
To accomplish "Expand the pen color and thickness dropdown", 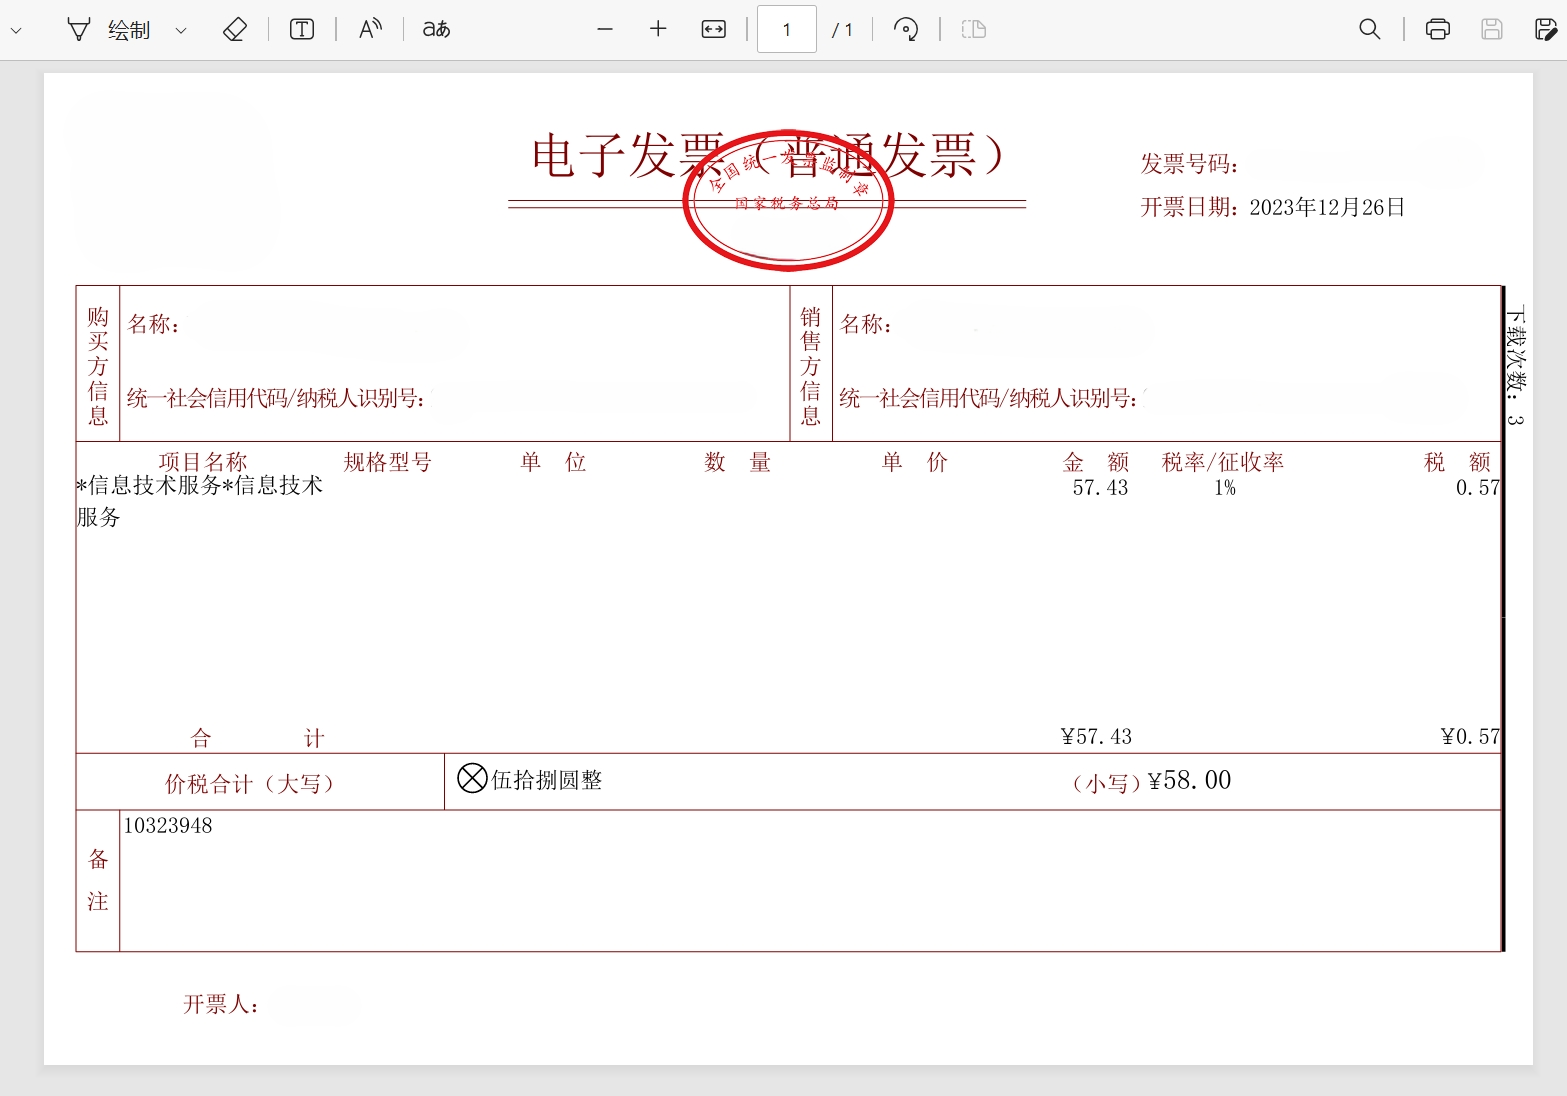I will click(x=181, y=30).
